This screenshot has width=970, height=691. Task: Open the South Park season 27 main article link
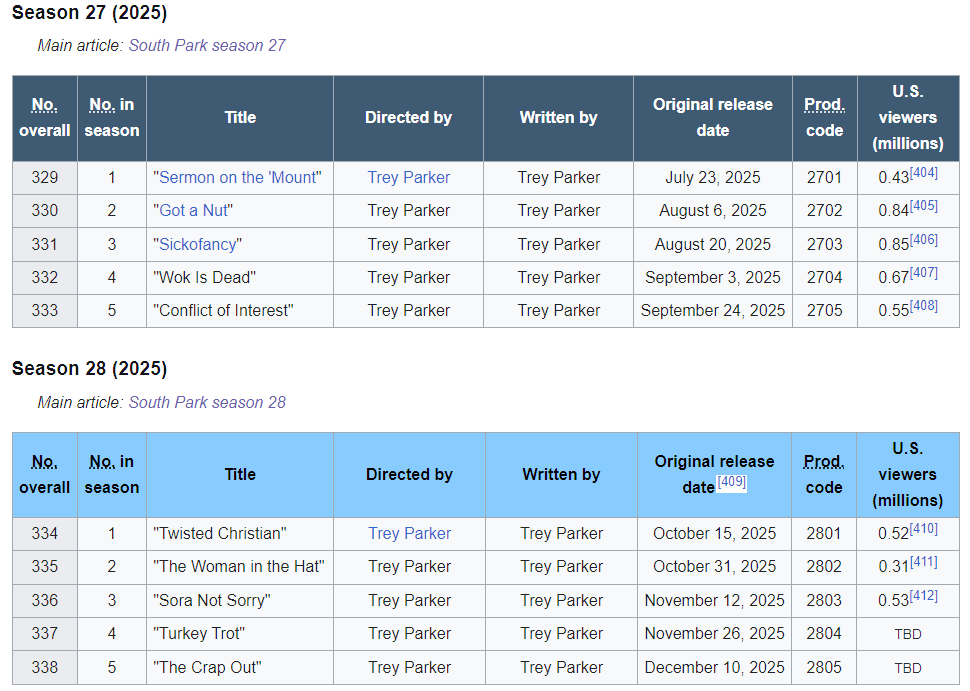pyautogui.click(x=207, y=46)
